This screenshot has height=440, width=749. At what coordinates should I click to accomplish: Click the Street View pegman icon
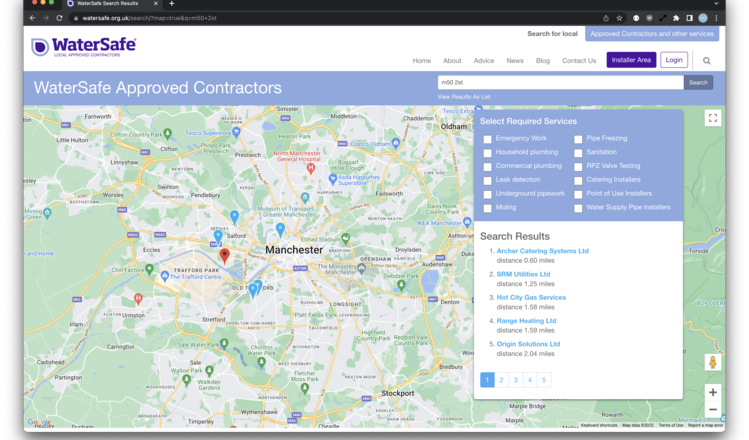[x=712, y=362]
